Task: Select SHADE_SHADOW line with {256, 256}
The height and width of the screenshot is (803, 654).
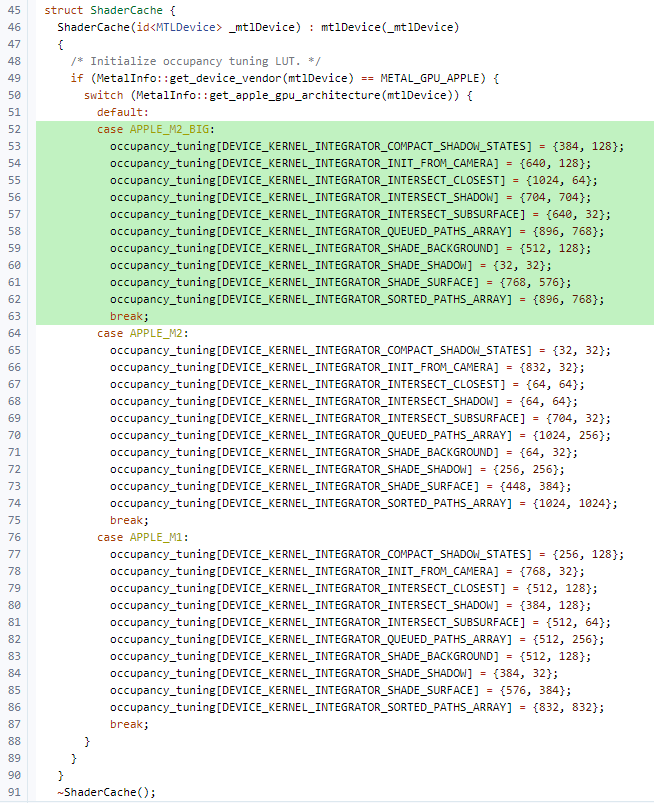Action: [337, 469]
